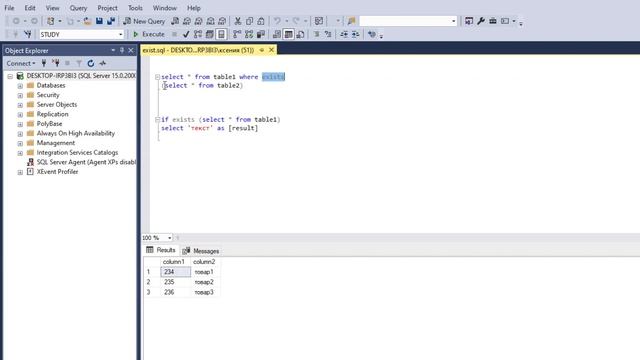Click the Decrease Indent icon

tap(344, 34)
